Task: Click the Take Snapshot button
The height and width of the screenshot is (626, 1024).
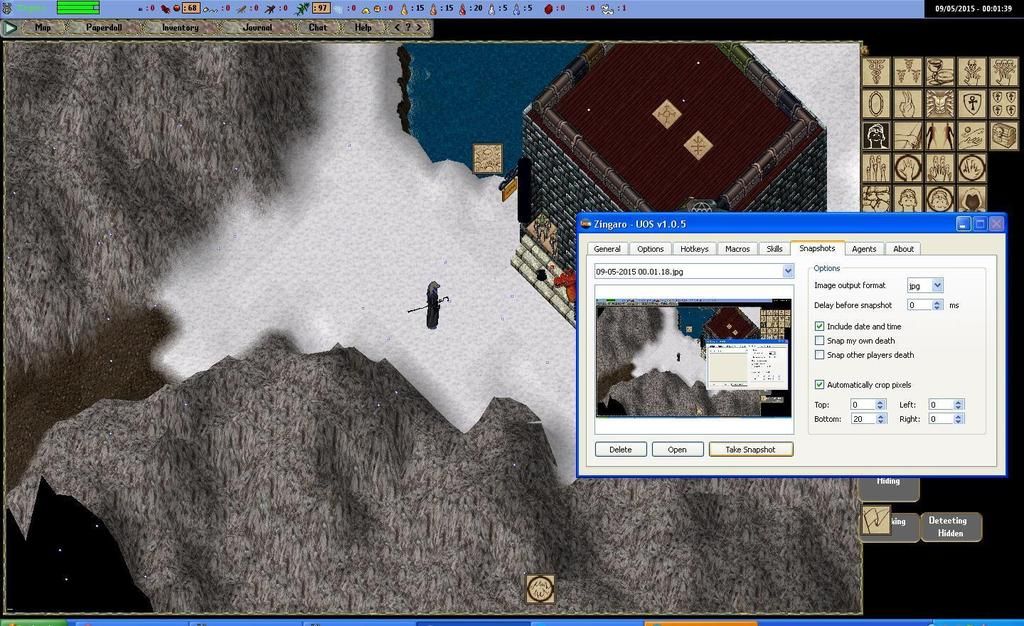Action: [x=750, y=450]
